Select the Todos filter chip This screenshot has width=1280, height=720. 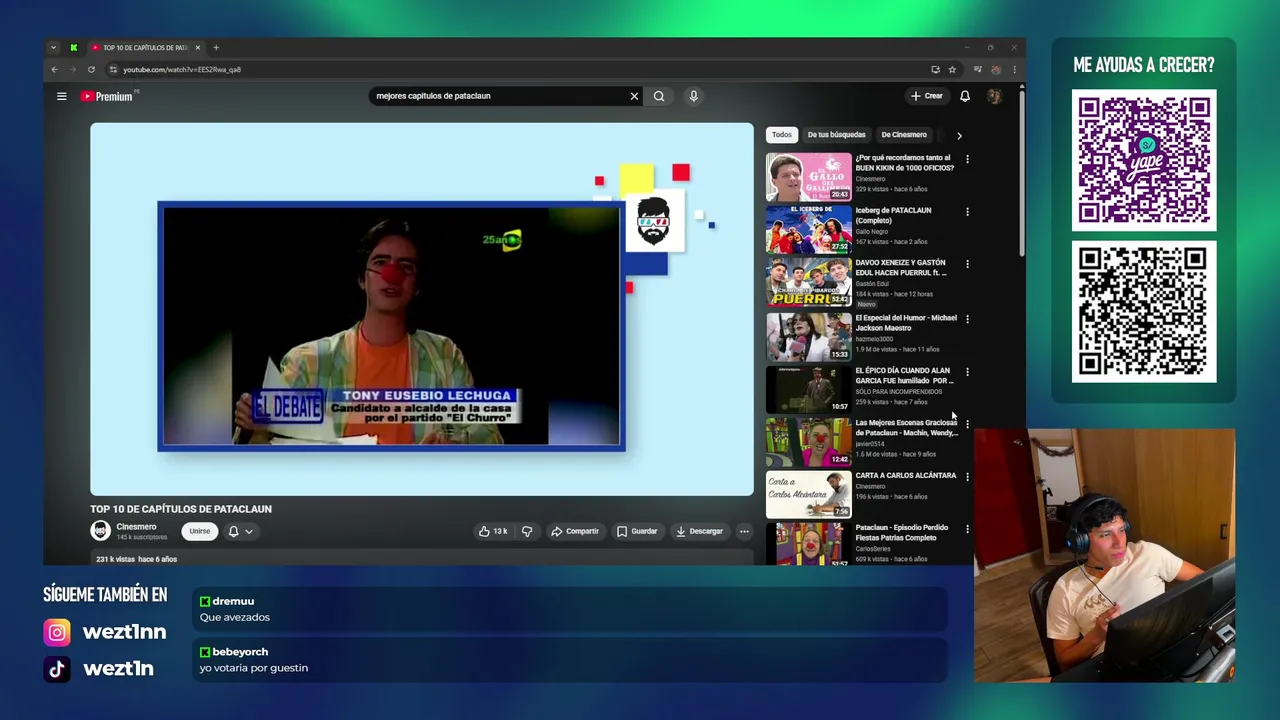pos(782,134)
